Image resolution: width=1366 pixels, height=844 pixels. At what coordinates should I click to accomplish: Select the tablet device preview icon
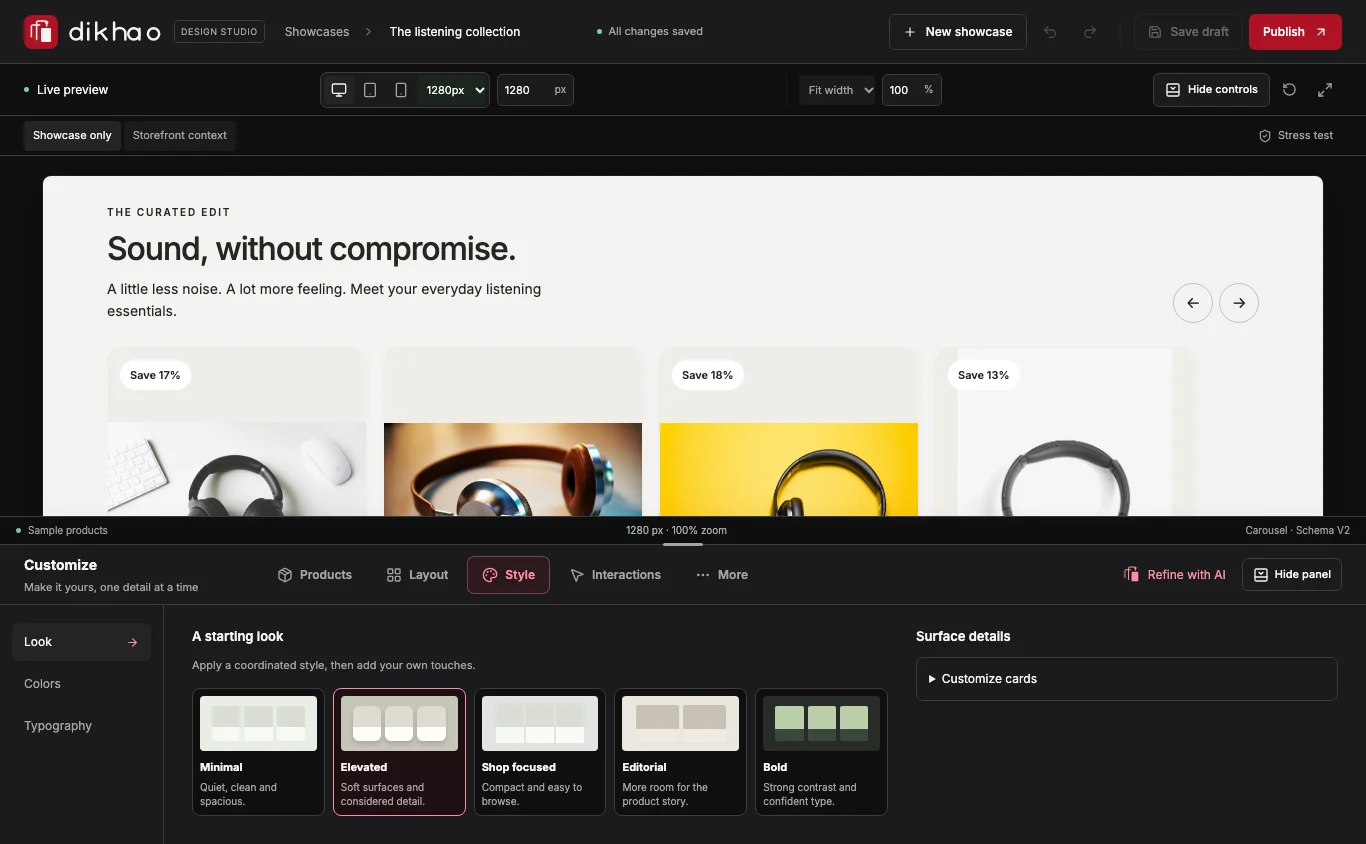(370, 90)
